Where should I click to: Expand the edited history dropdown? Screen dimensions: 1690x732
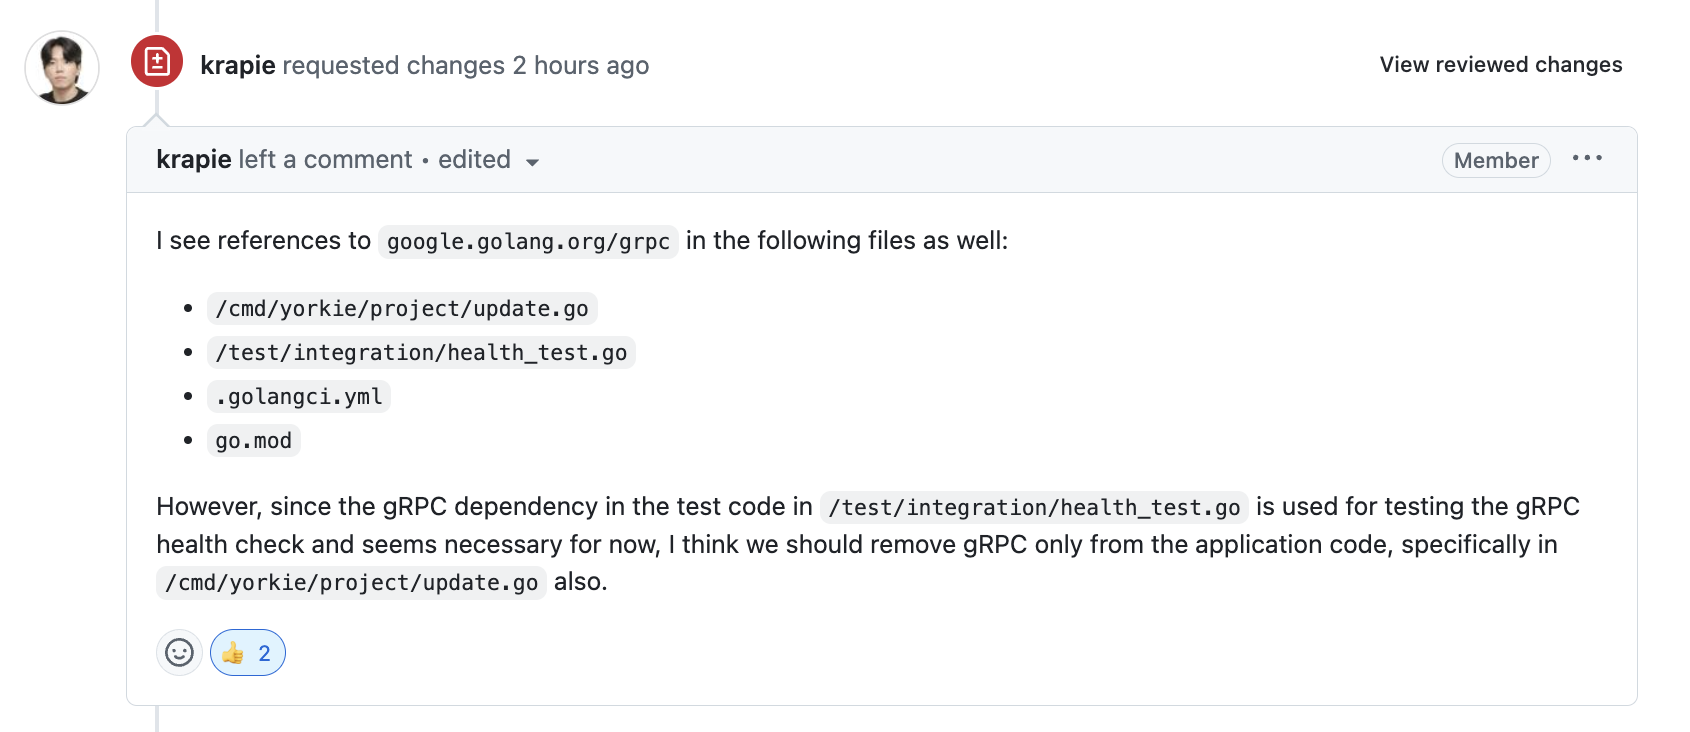[489, 161]
